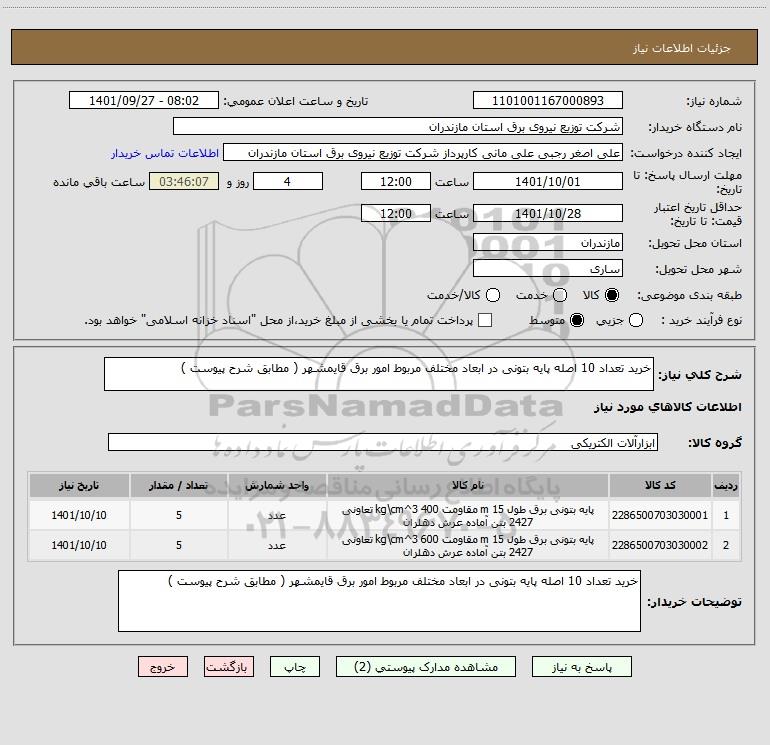The image size is (770, 745).
Task: Click the بازگشت back button
Action: pos(229,667)
